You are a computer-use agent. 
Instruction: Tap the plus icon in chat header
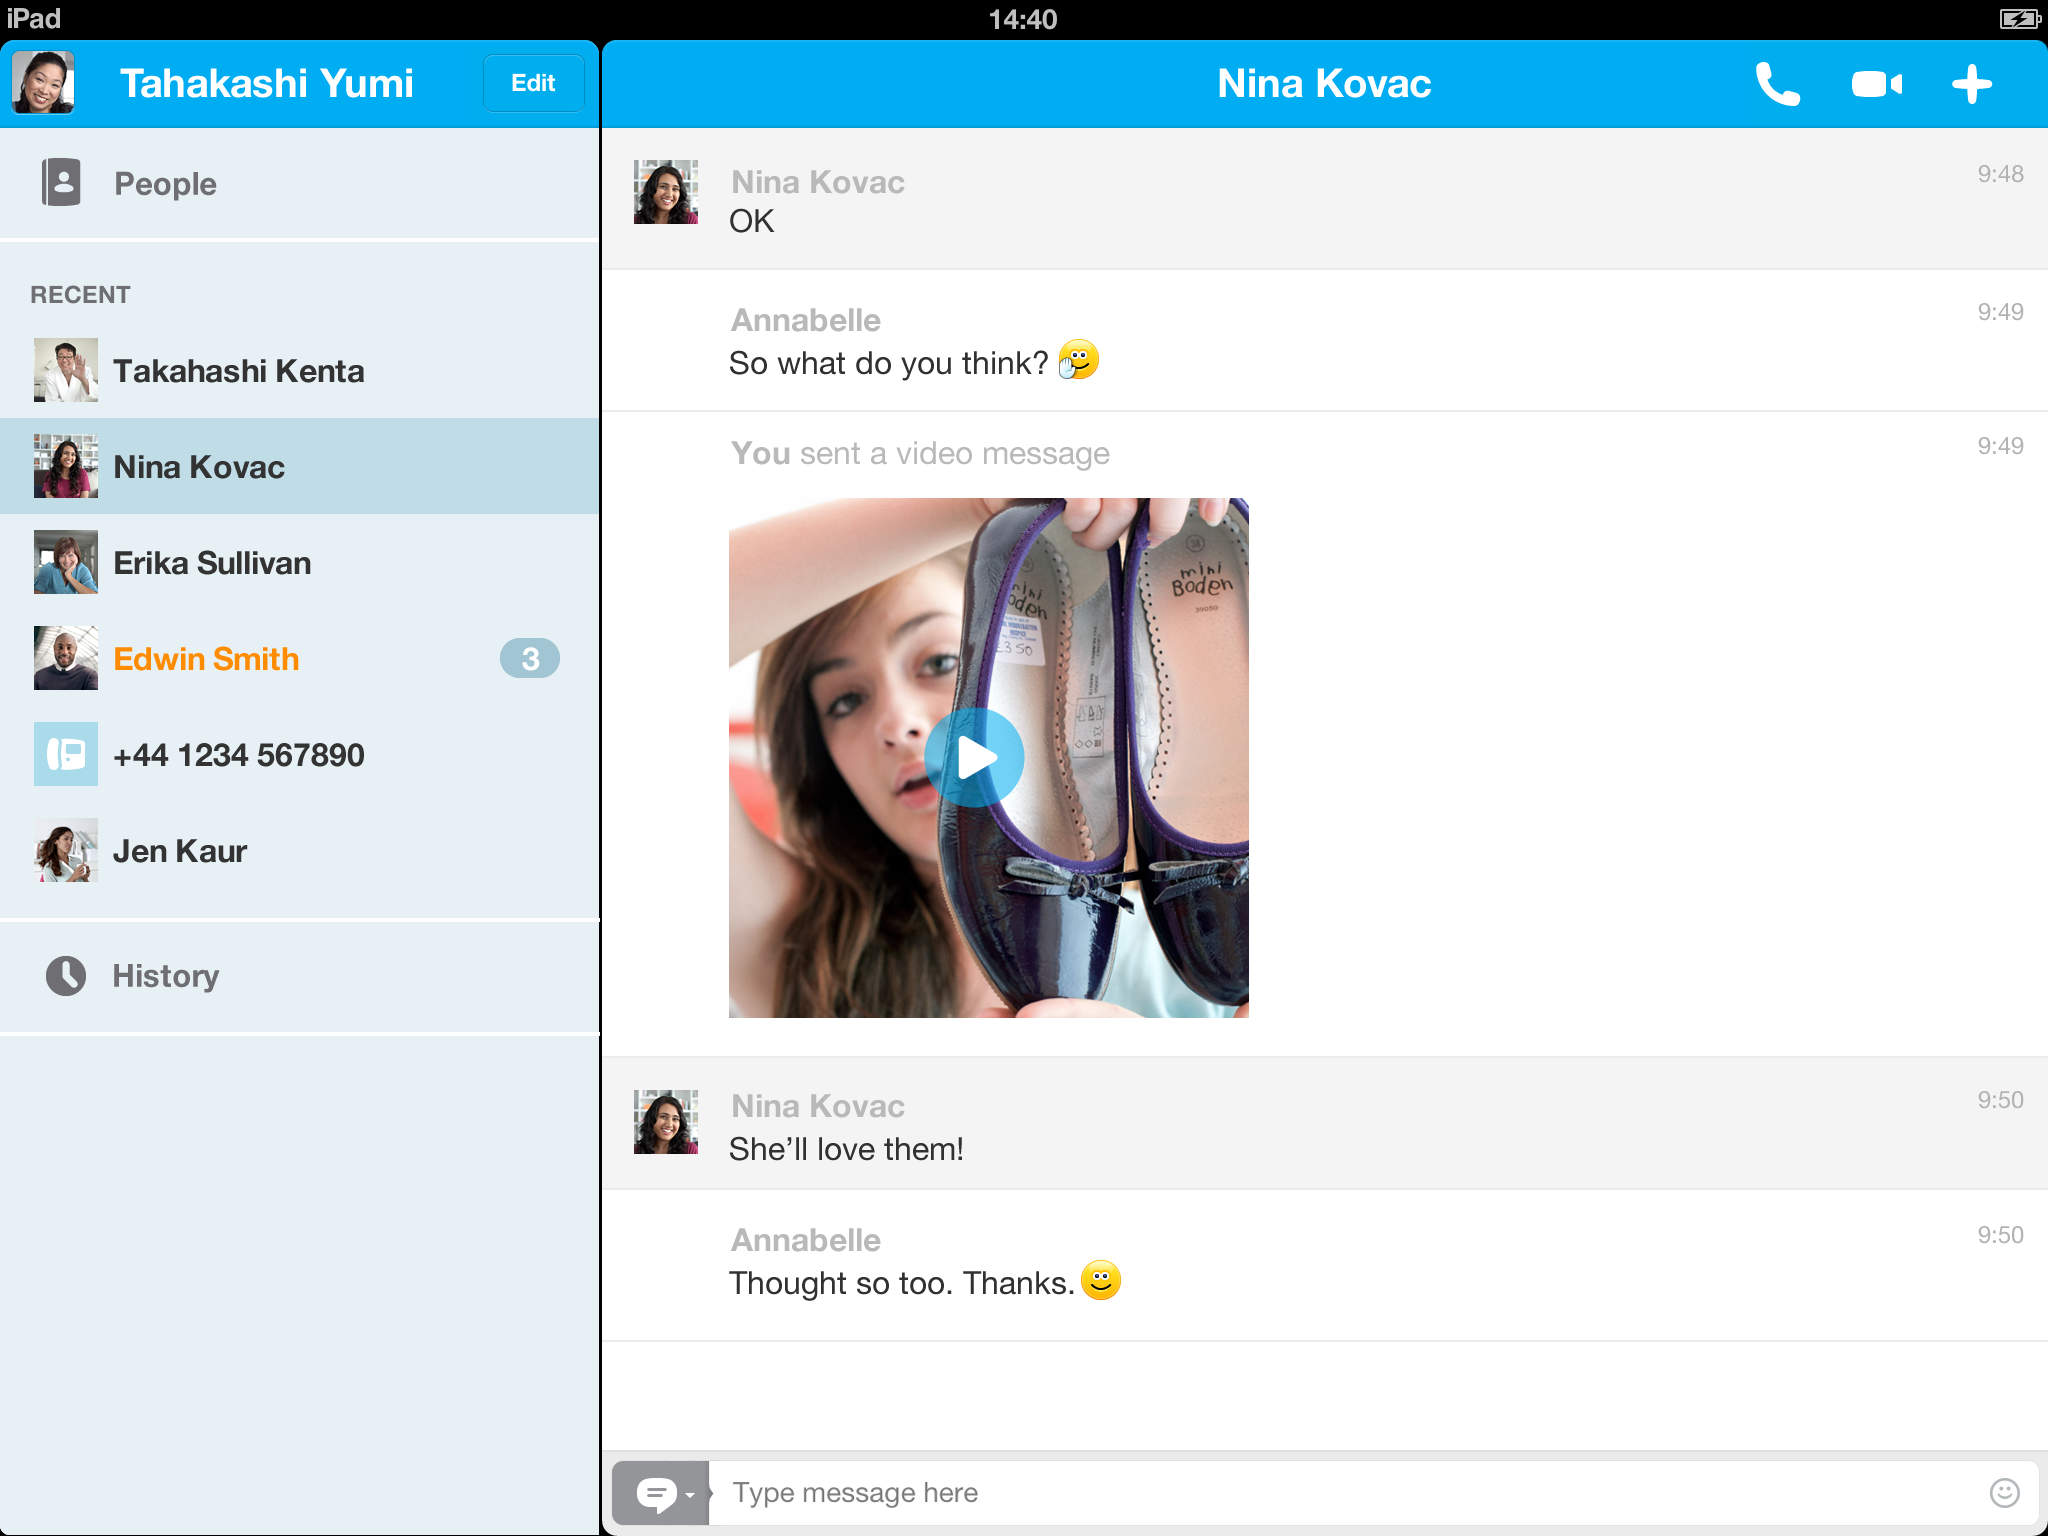[x=1971, y=84]
